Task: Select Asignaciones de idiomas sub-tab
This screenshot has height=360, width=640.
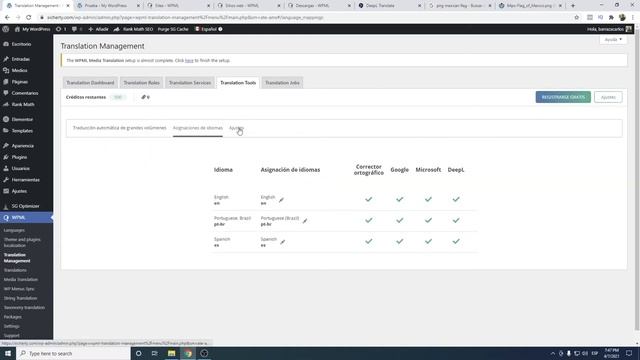Action: point(198,128)
